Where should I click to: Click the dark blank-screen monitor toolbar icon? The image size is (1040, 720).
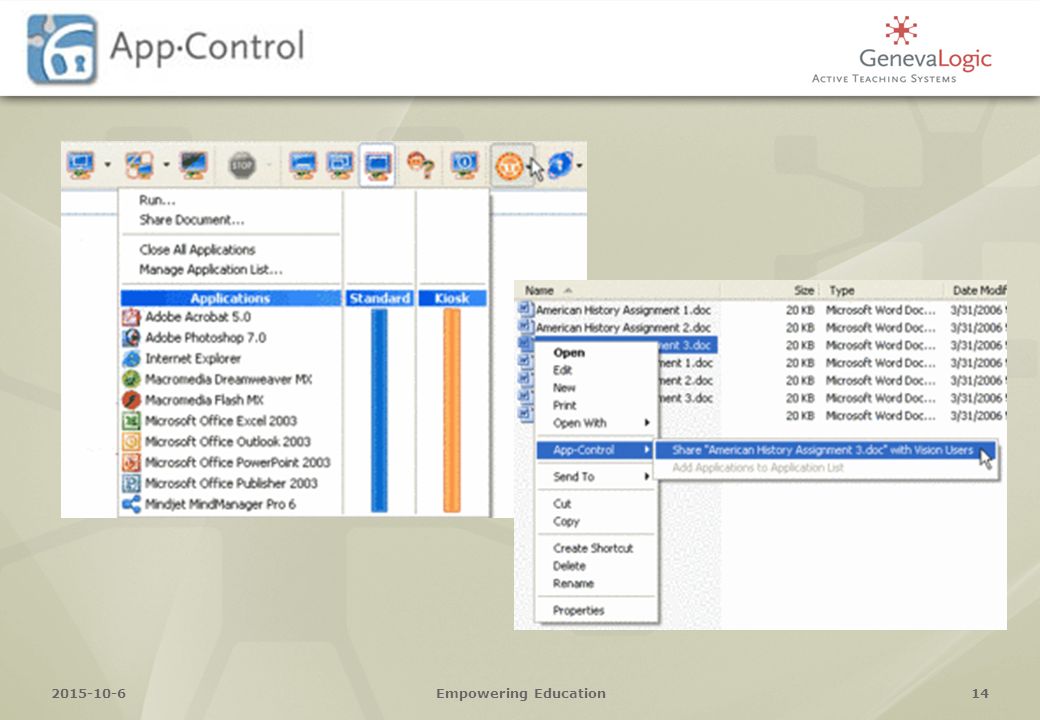coord(194,164)
